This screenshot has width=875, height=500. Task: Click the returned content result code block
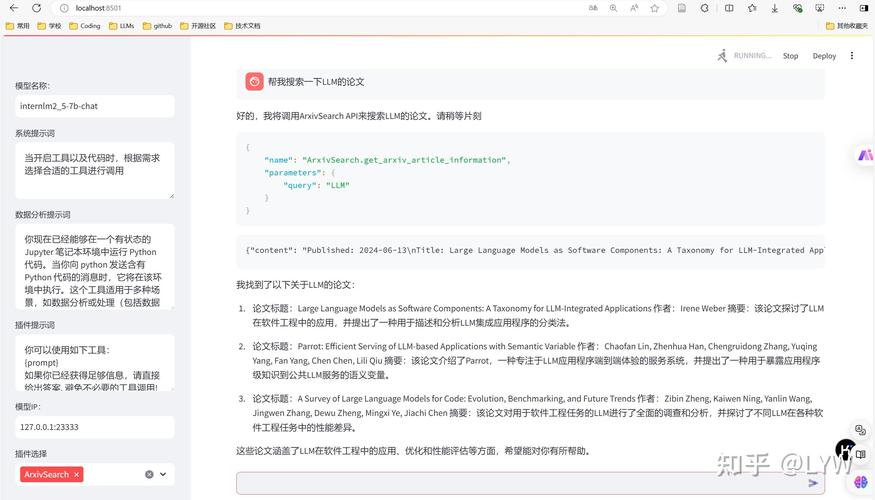530,250
